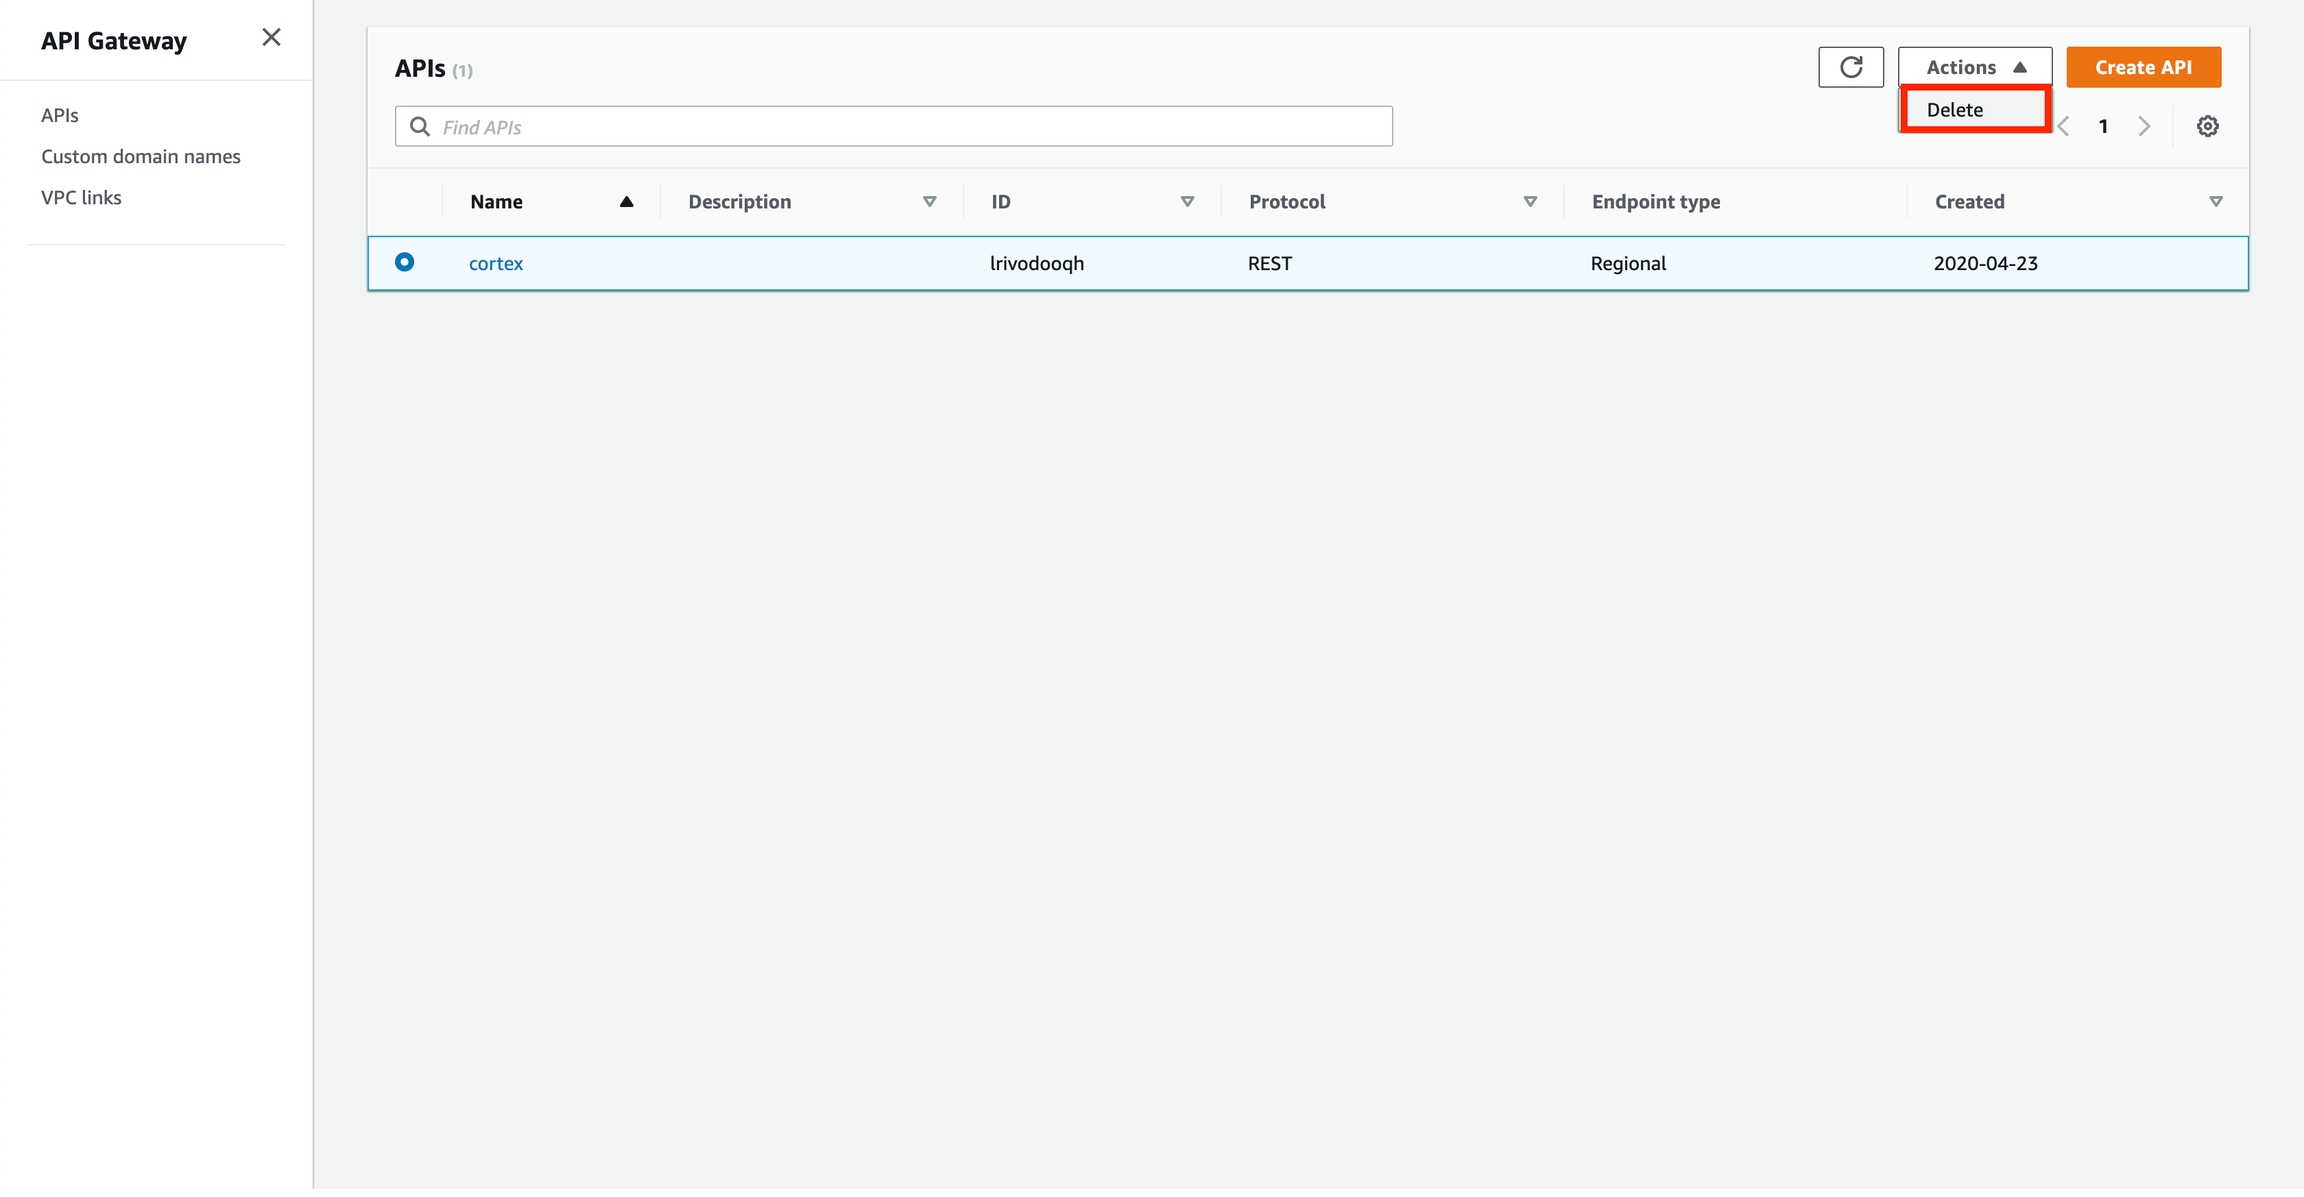
Task: Click the search magnifier icon
Action: point(420,126)
